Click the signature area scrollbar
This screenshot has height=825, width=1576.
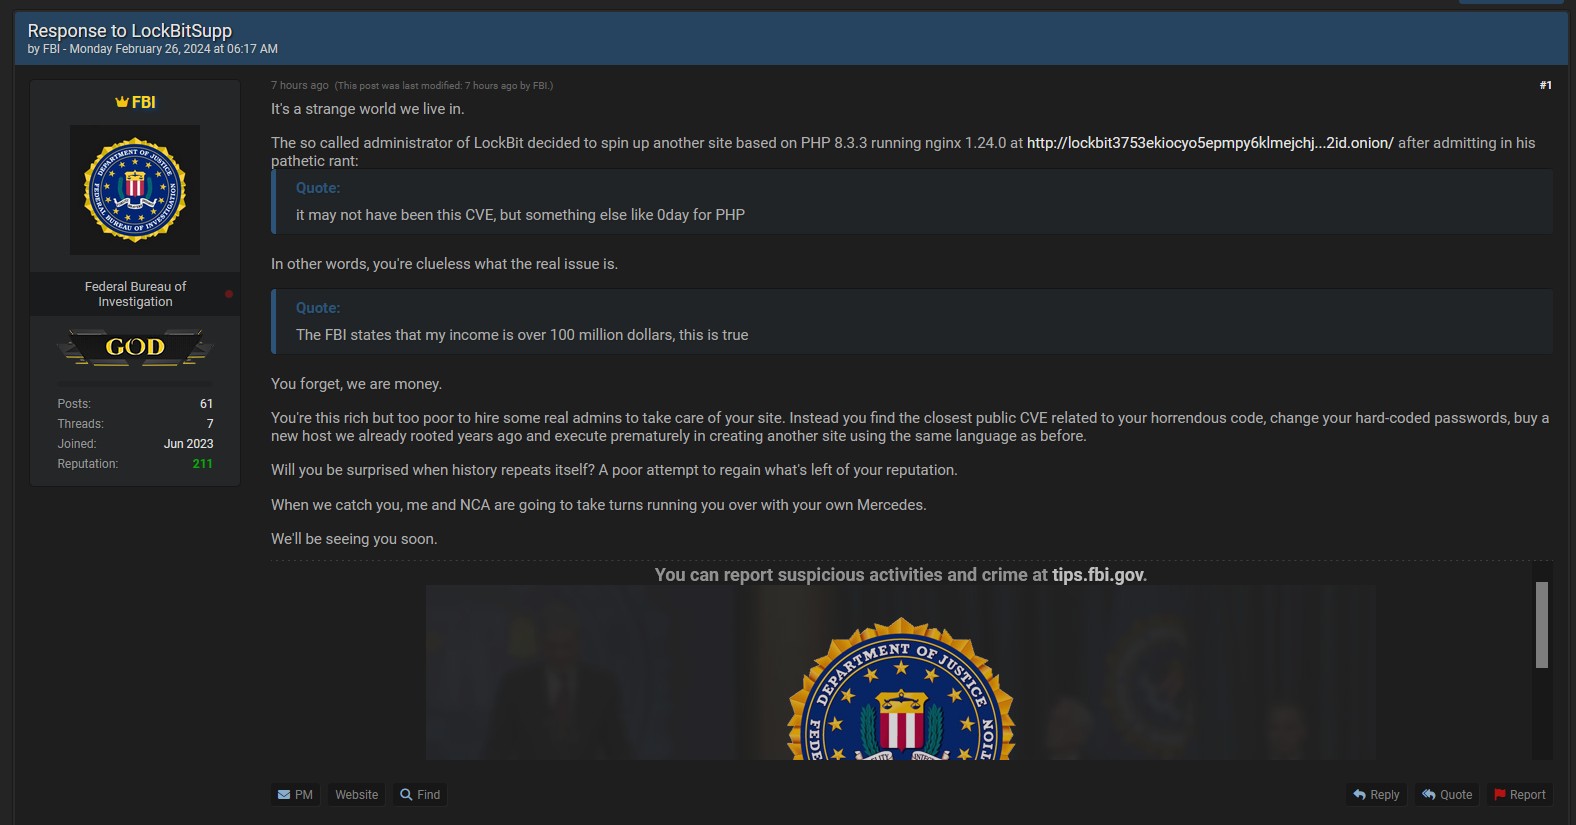coord(1542,625)
